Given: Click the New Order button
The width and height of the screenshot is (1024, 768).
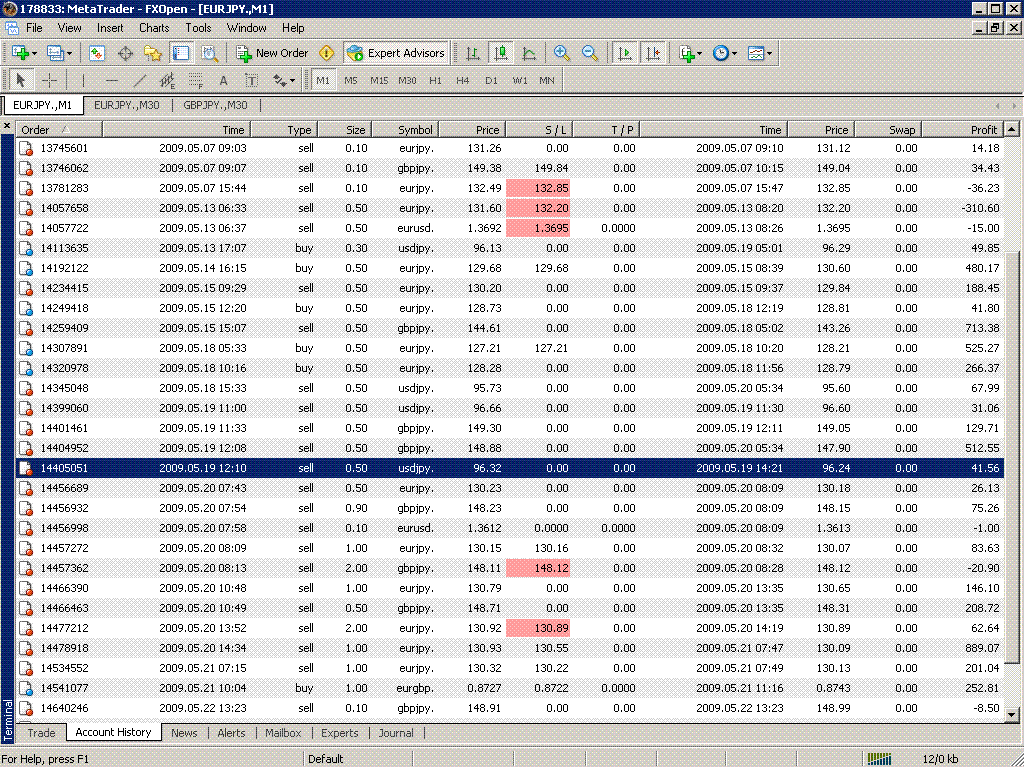Looking at the screenshot, I should coord(272,54).
